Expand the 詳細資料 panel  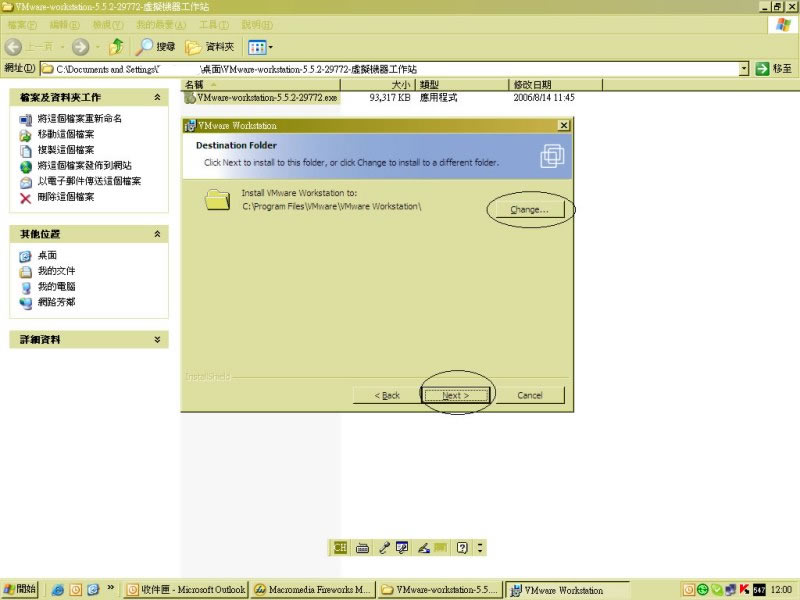coord(157,339)
